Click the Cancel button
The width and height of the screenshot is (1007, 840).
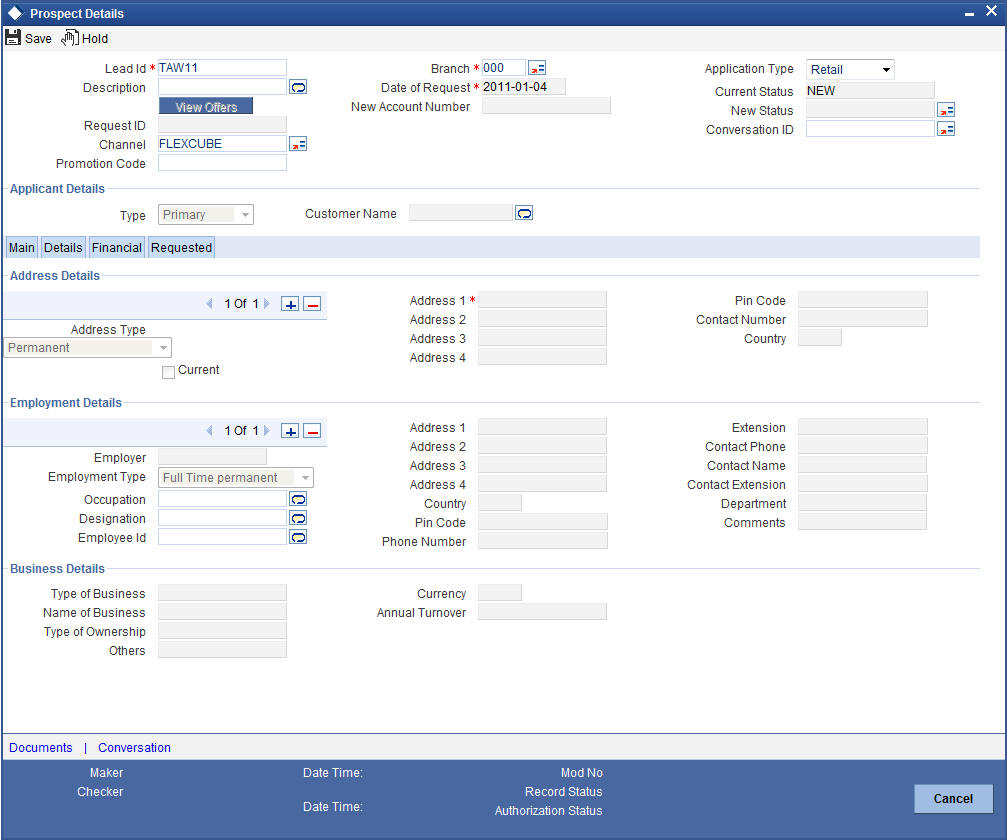(x=953, y=798)
